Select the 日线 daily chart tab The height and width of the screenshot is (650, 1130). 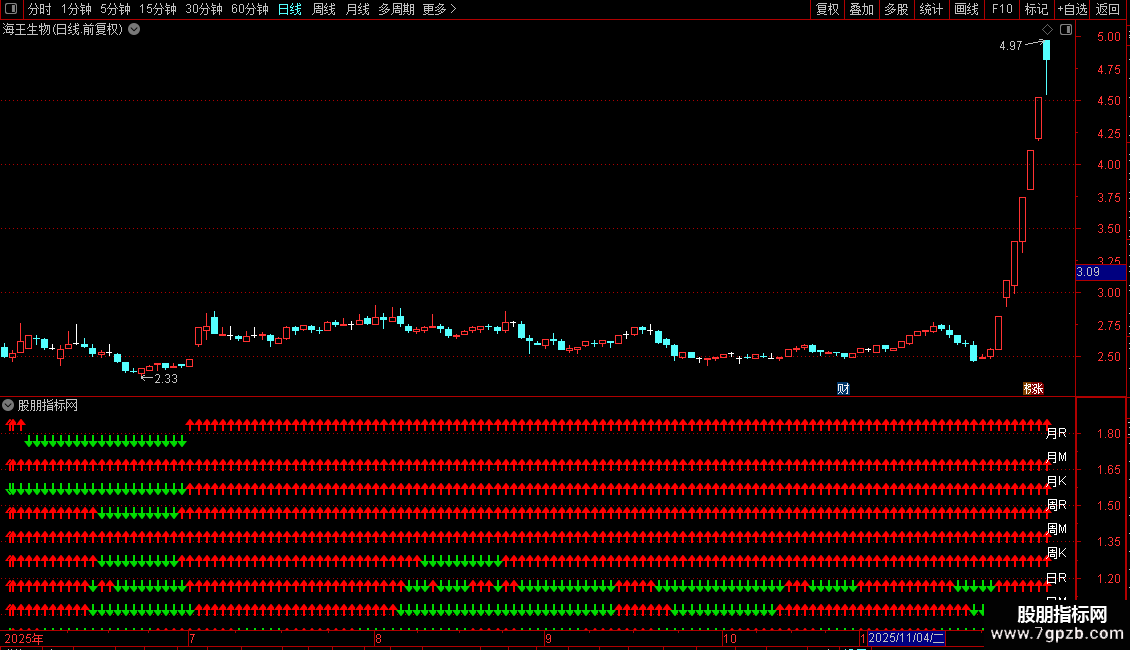[290, 9]
